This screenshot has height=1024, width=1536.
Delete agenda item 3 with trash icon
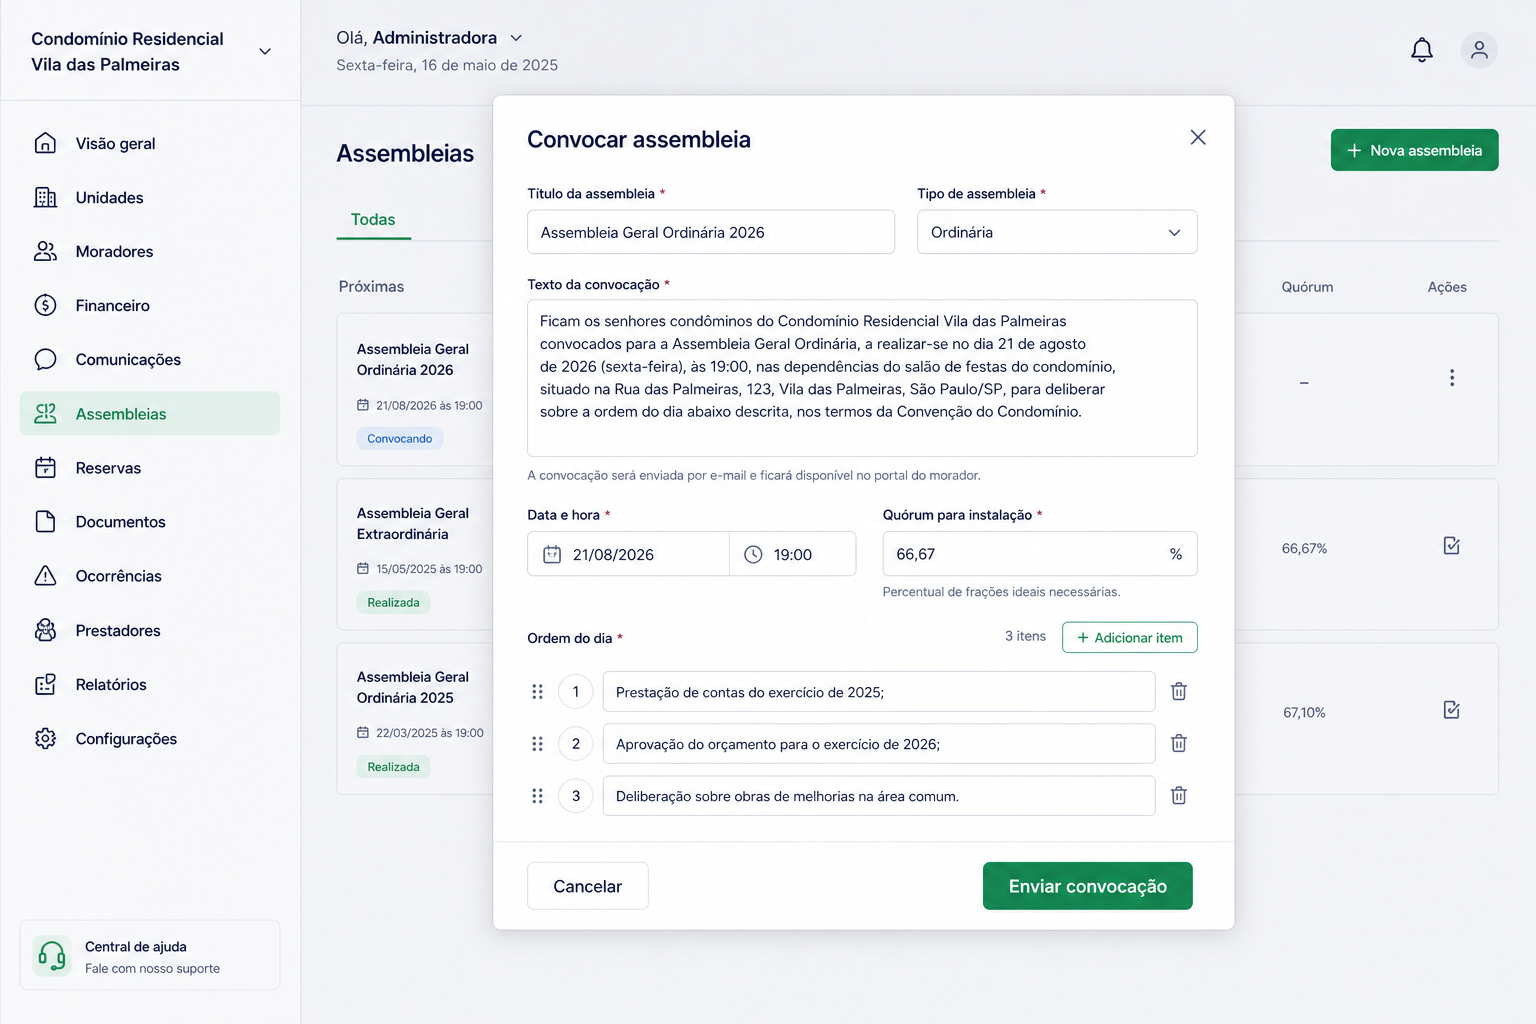pyautogui.click(x=1179, y=795)
